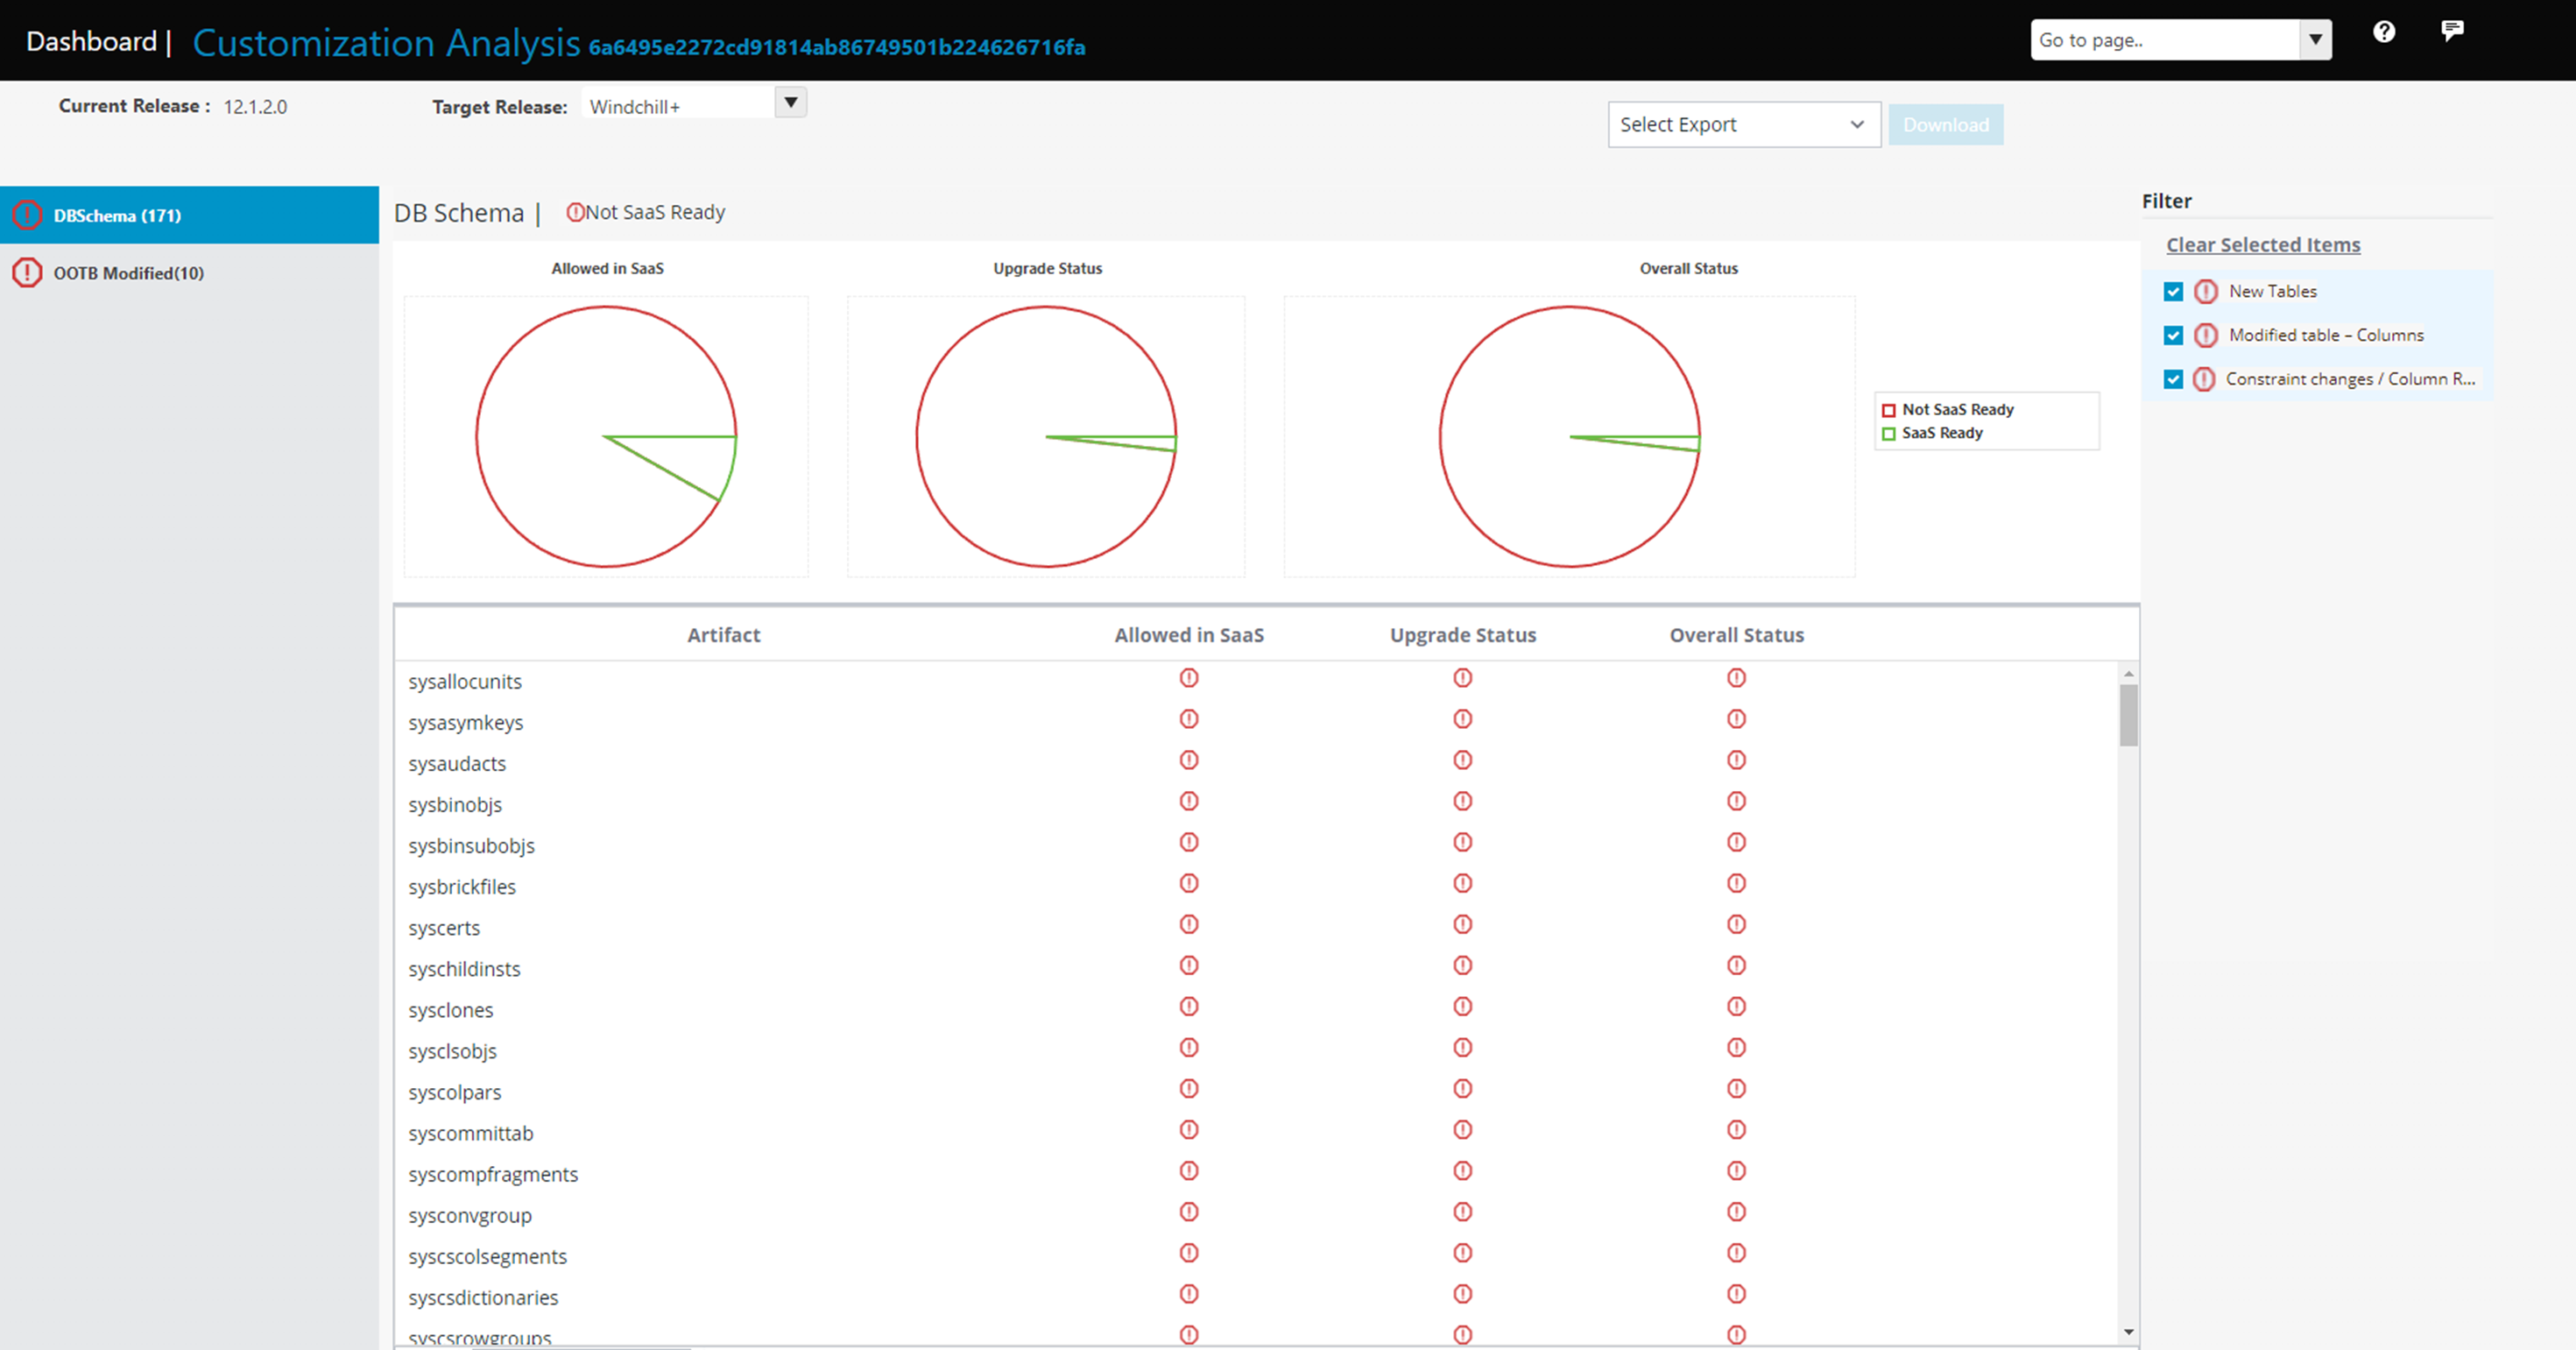Image resolution: width=2576 pixels, height=1350 pixels.
Task: Expand the Go to page dropdown
Action: click(2317, 39)
